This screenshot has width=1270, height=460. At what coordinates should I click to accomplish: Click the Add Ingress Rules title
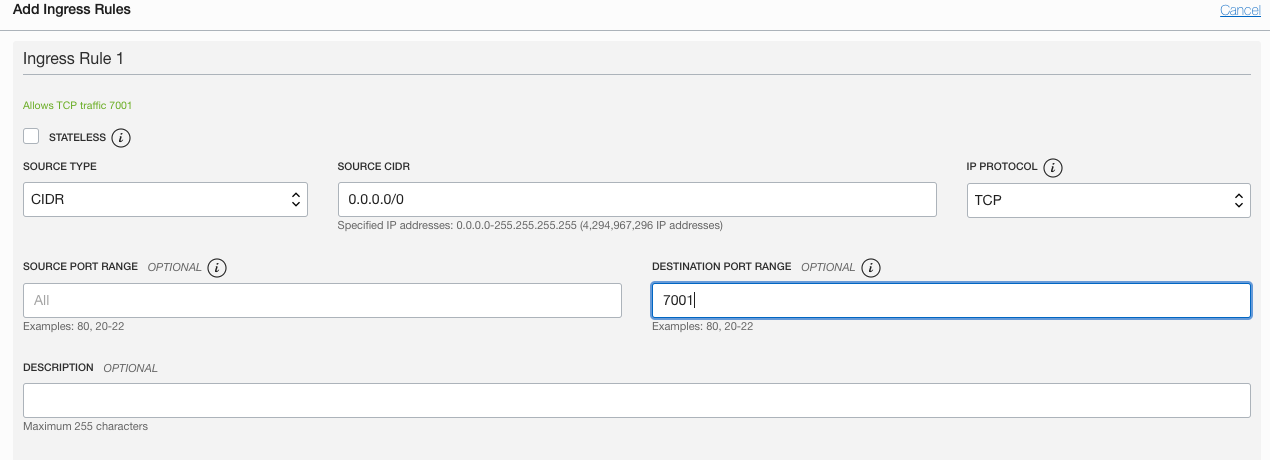click(72, 9)
